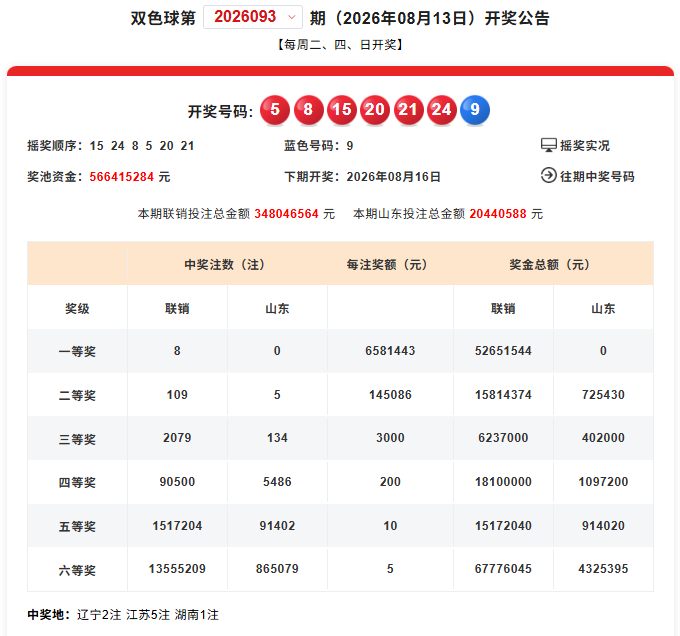This screenshot has width=680, height=636.
Task: Select third prize count 2079
Action: (177, 437)
